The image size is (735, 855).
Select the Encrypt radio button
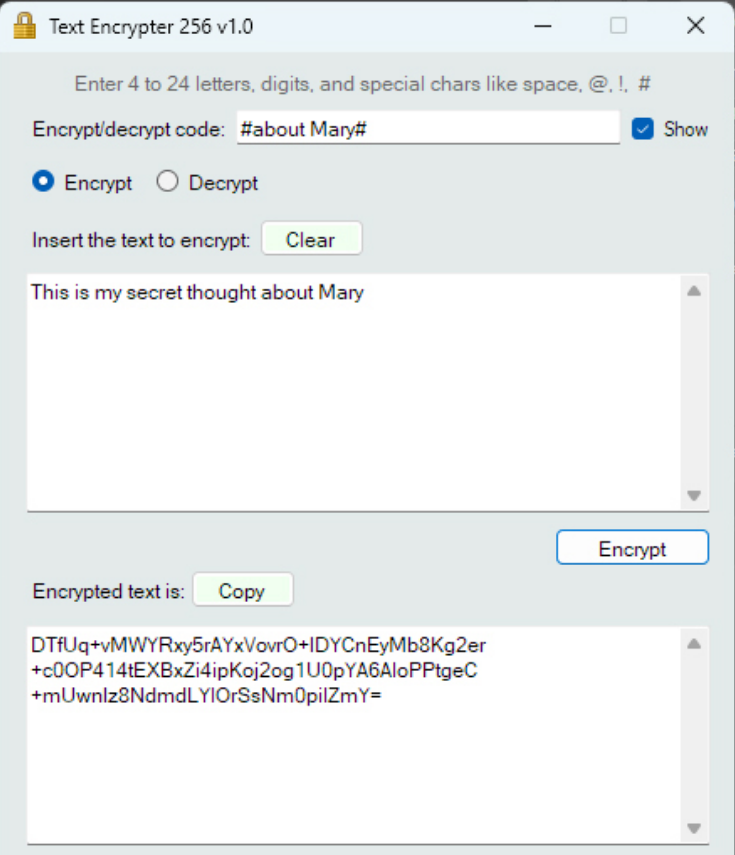pos(42,182)
